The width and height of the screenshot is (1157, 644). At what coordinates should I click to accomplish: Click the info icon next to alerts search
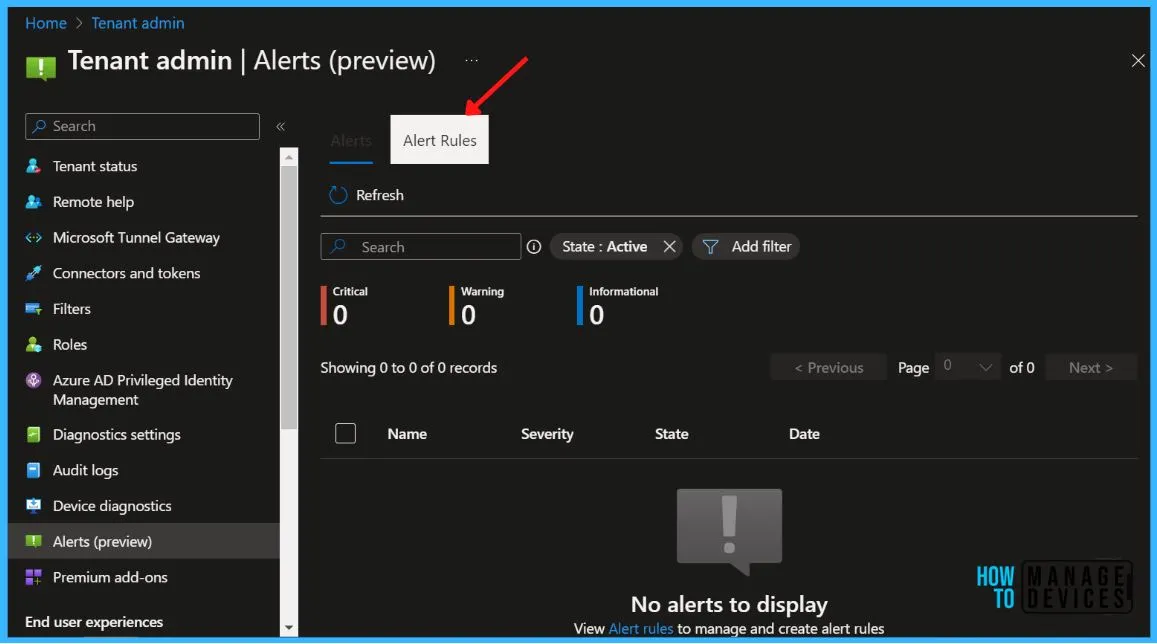point(533,246)
